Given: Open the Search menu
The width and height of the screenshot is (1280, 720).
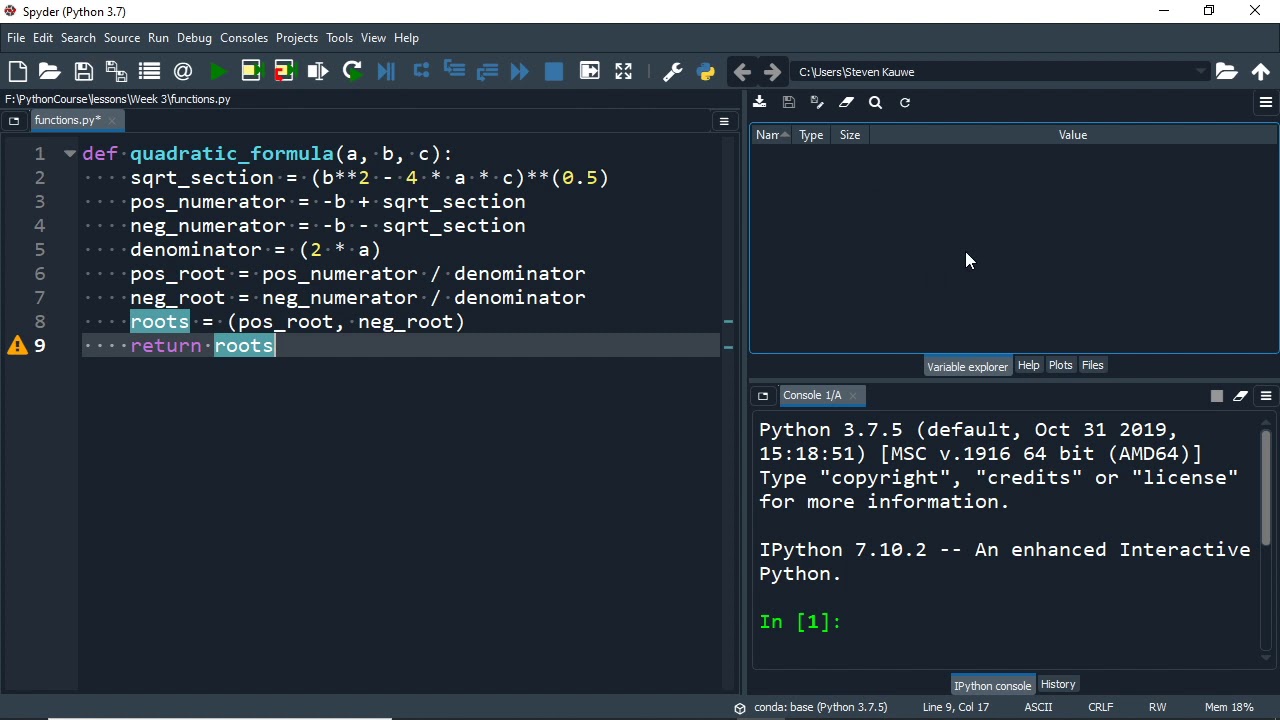Looking at the screenshot, I should click(78, 38).
